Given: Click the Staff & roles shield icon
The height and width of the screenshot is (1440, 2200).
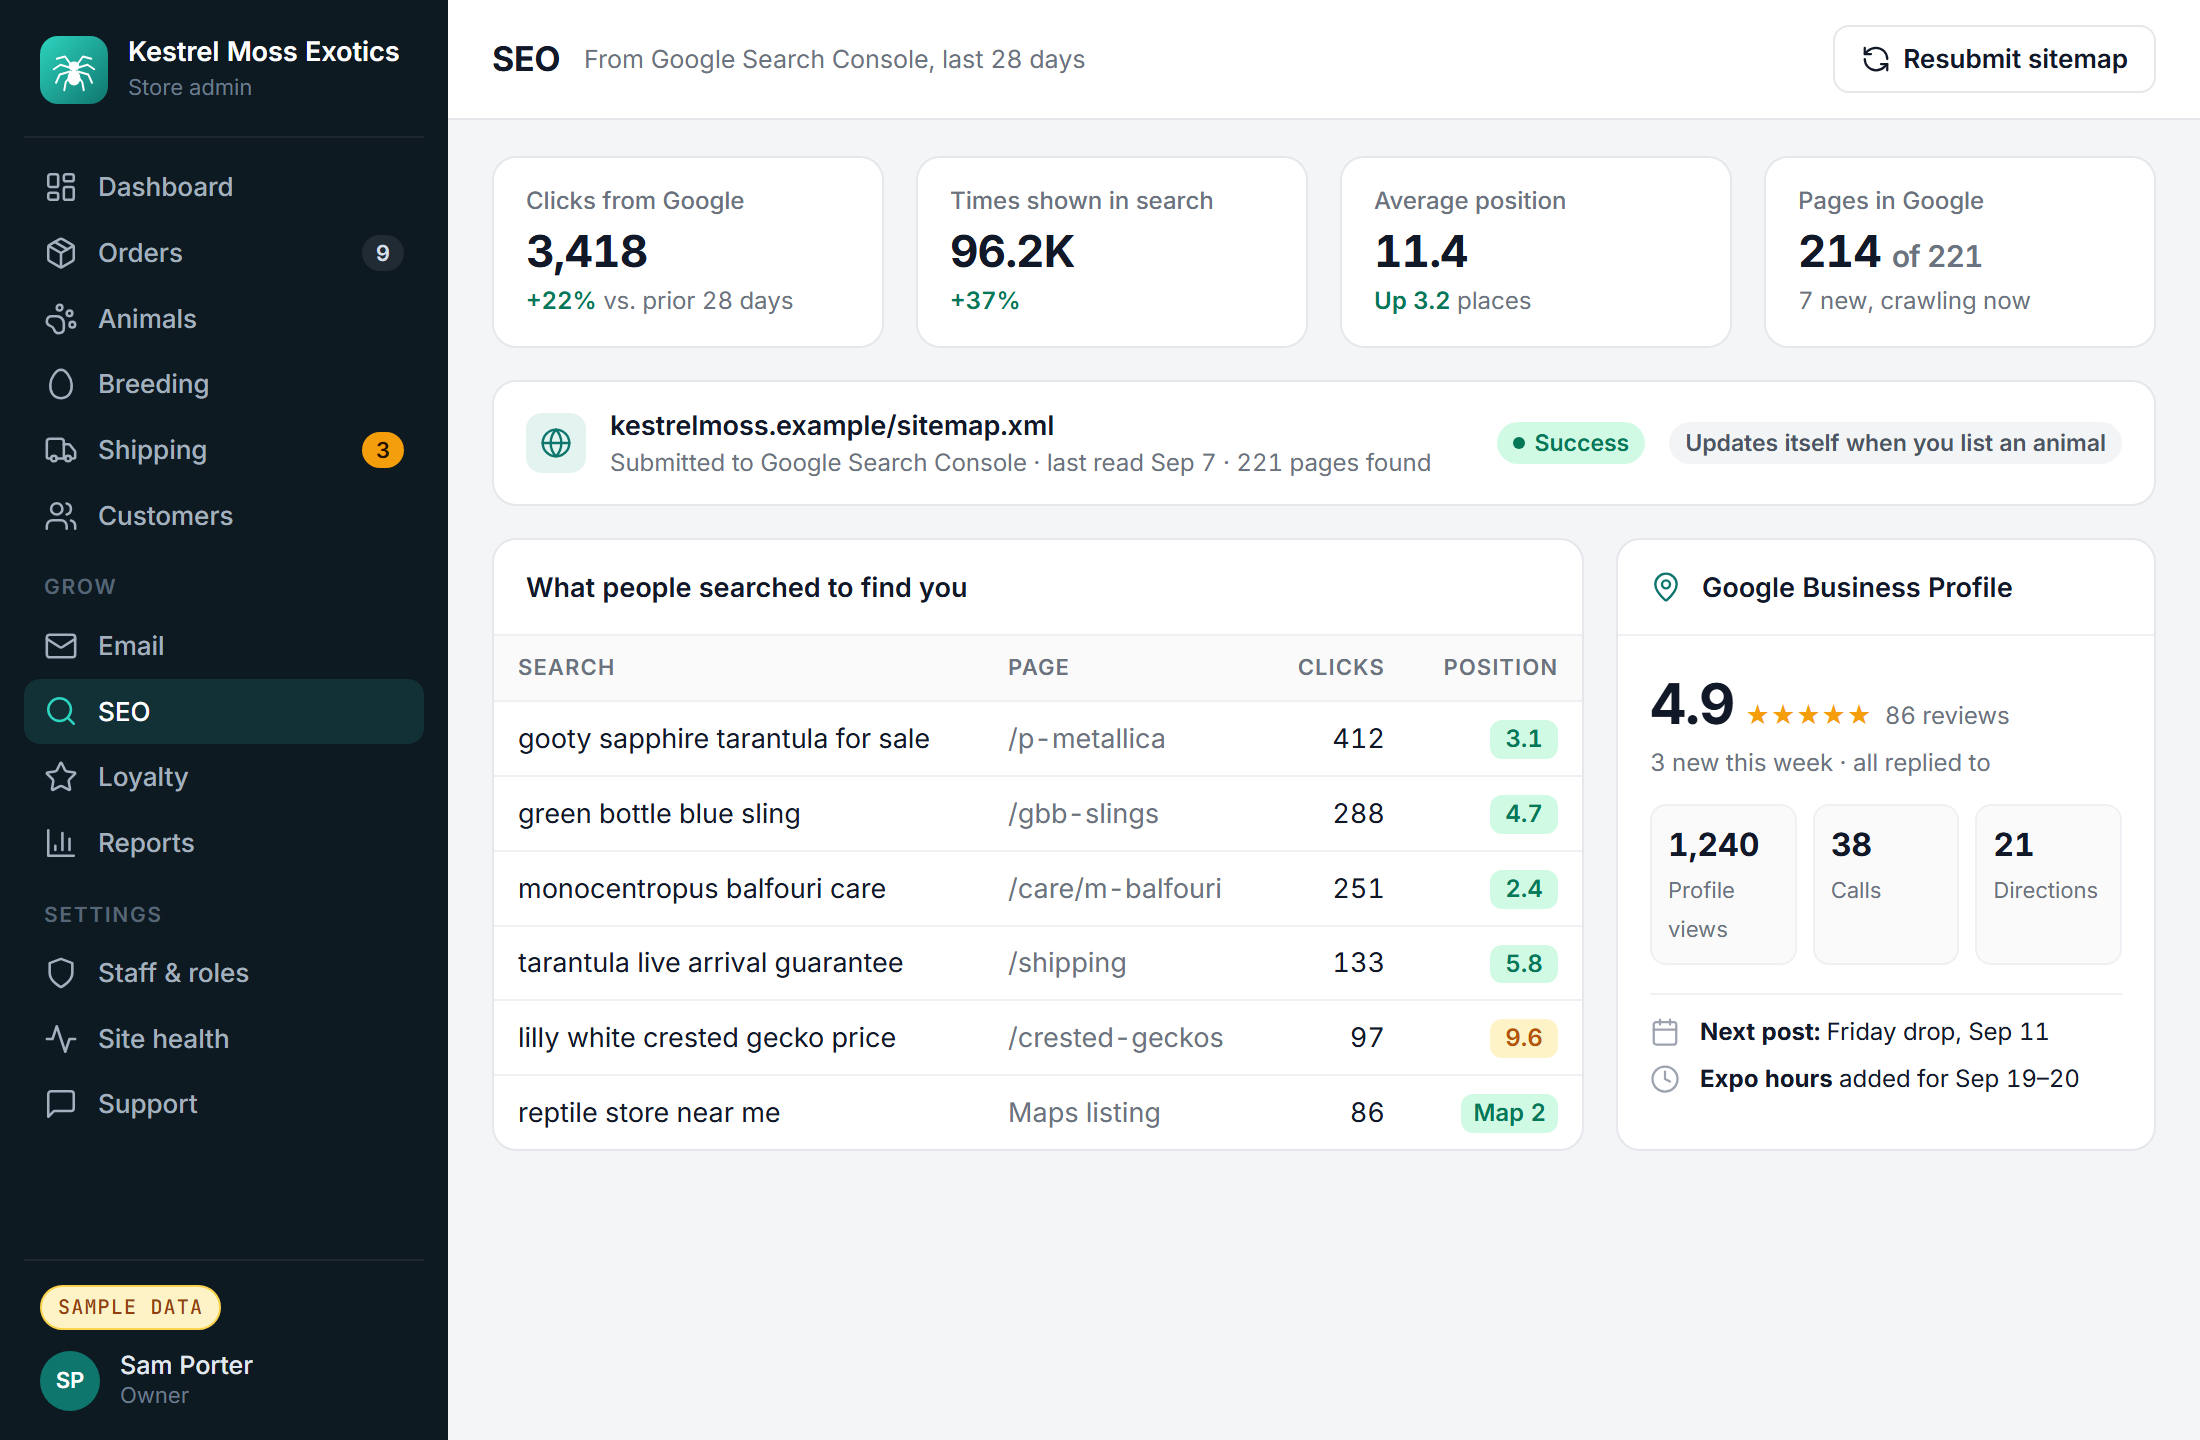Looking at the screenshot, I should [x=61, y=973].
